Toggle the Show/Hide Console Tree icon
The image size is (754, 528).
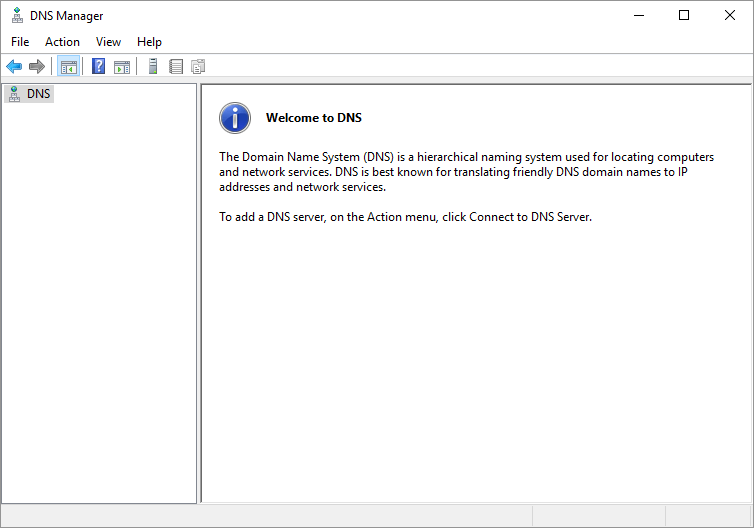point(68,66)
